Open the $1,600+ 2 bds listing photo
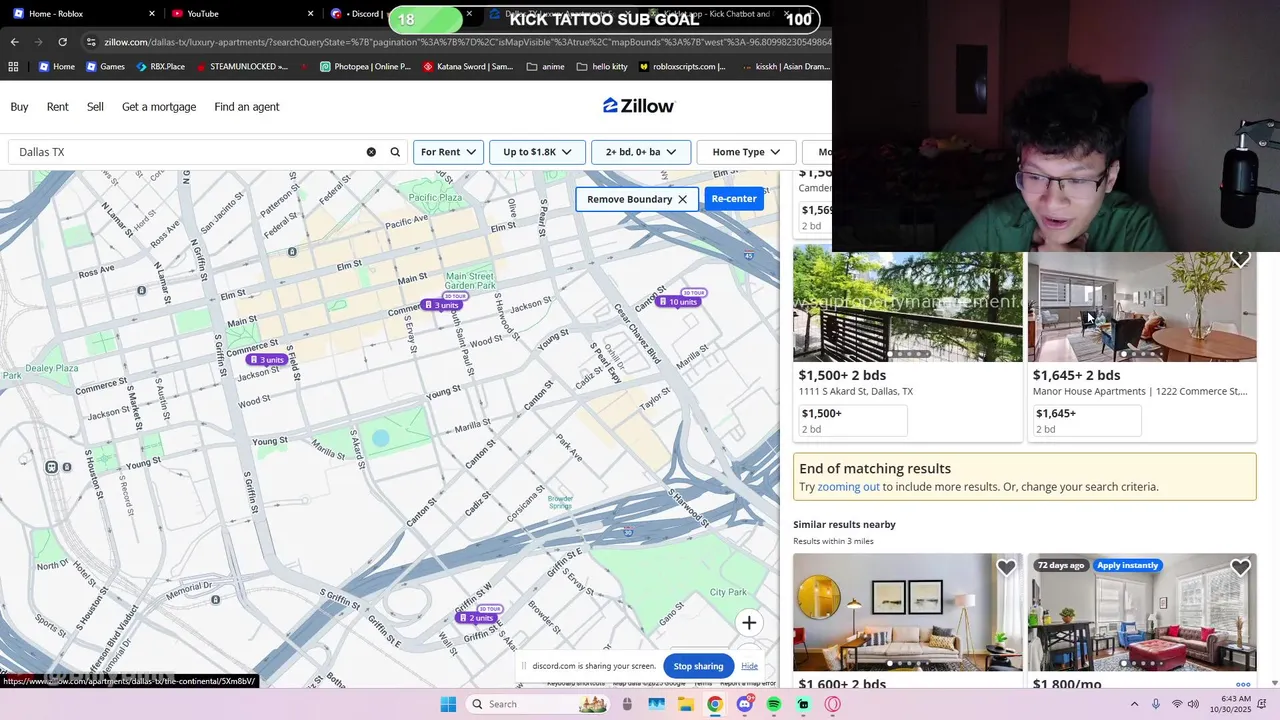This screenshot has width=1280, height=720. 908,612
